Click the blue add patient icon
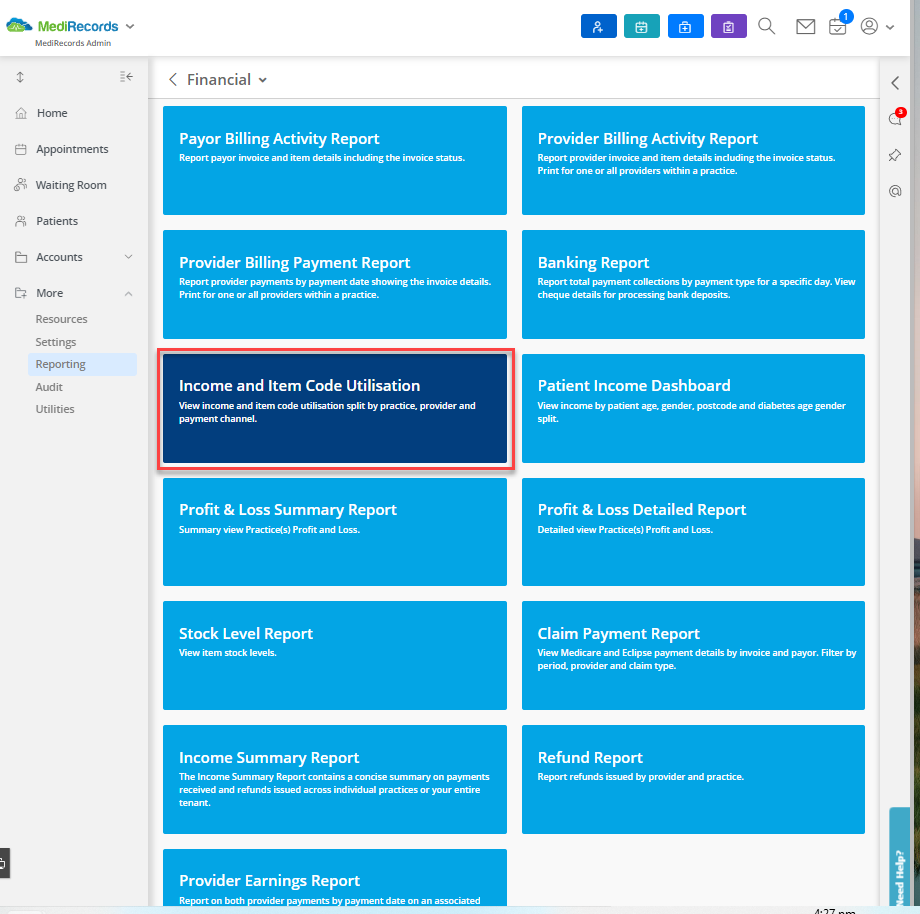 click(598, 26)
